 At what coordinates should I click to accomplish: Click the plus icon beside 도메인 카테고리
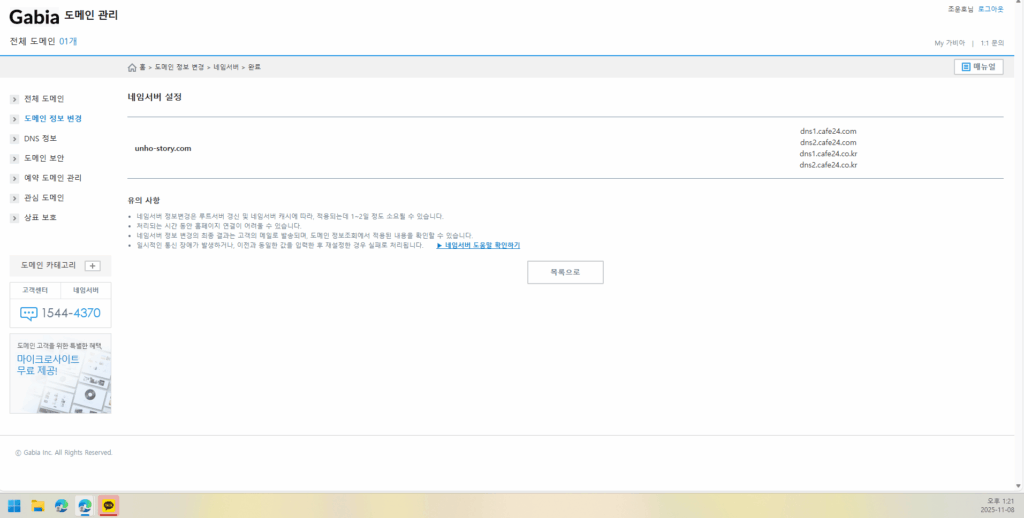point(92,266)
